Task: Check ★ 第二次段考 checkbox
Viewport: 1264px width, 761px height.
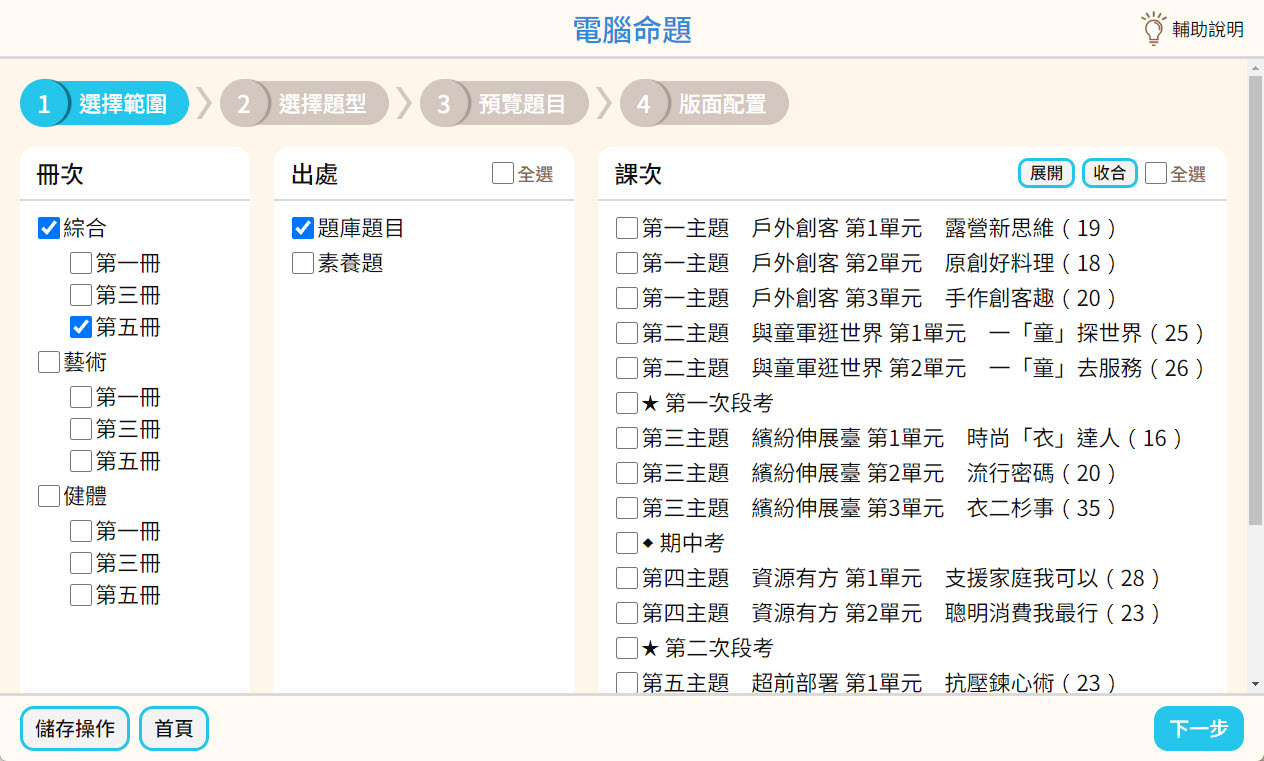Action: (627, 648)
